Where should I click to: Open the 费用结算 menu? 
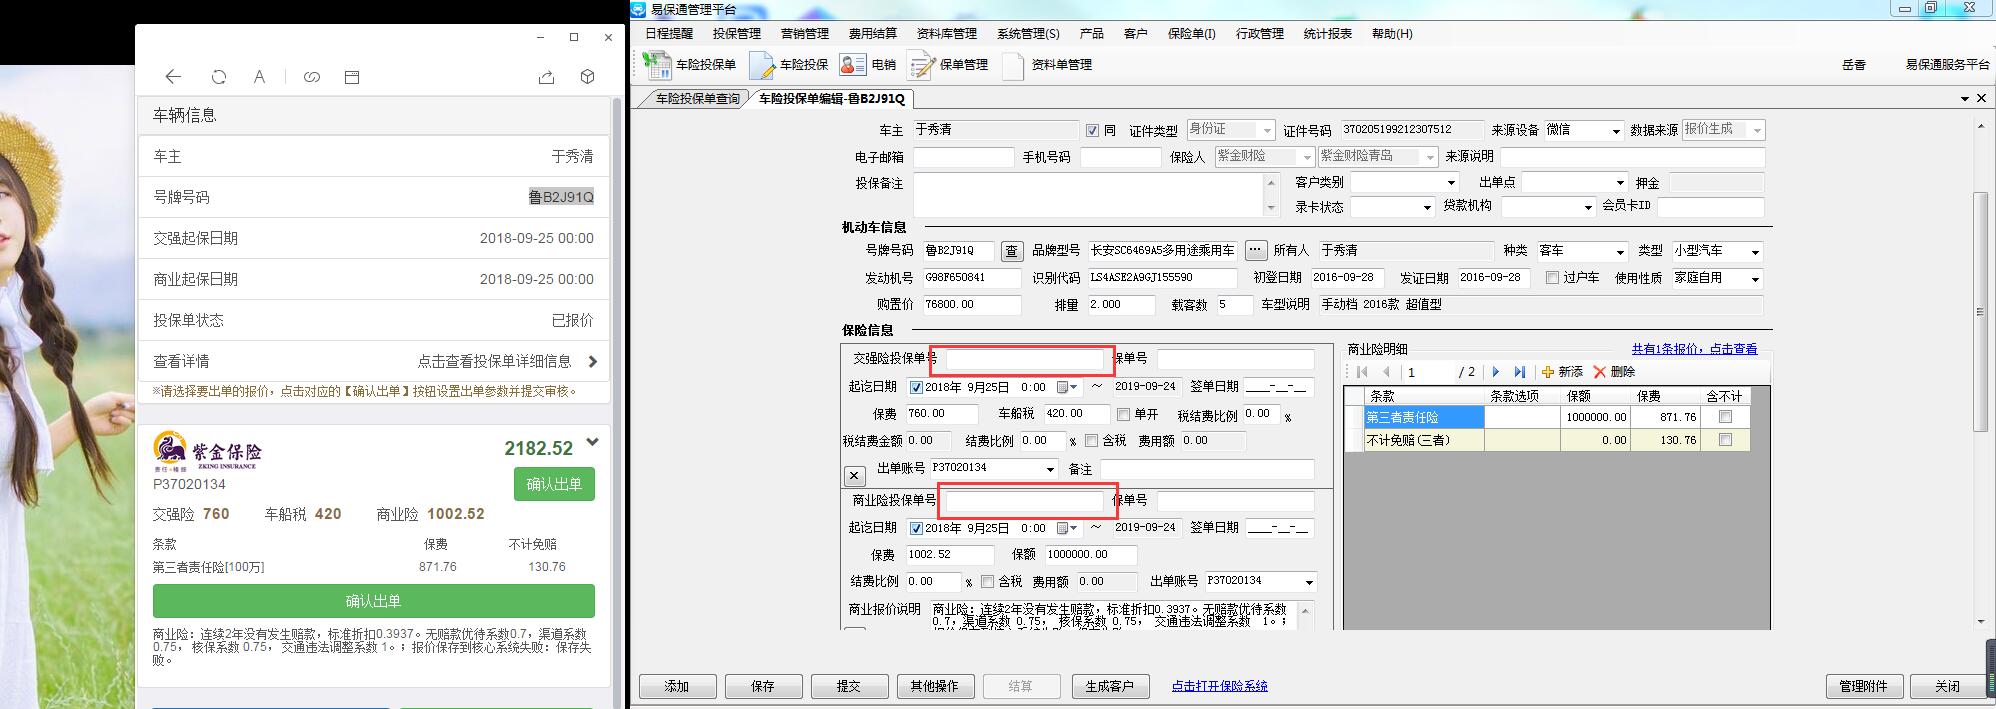click(x=872, y=34)
